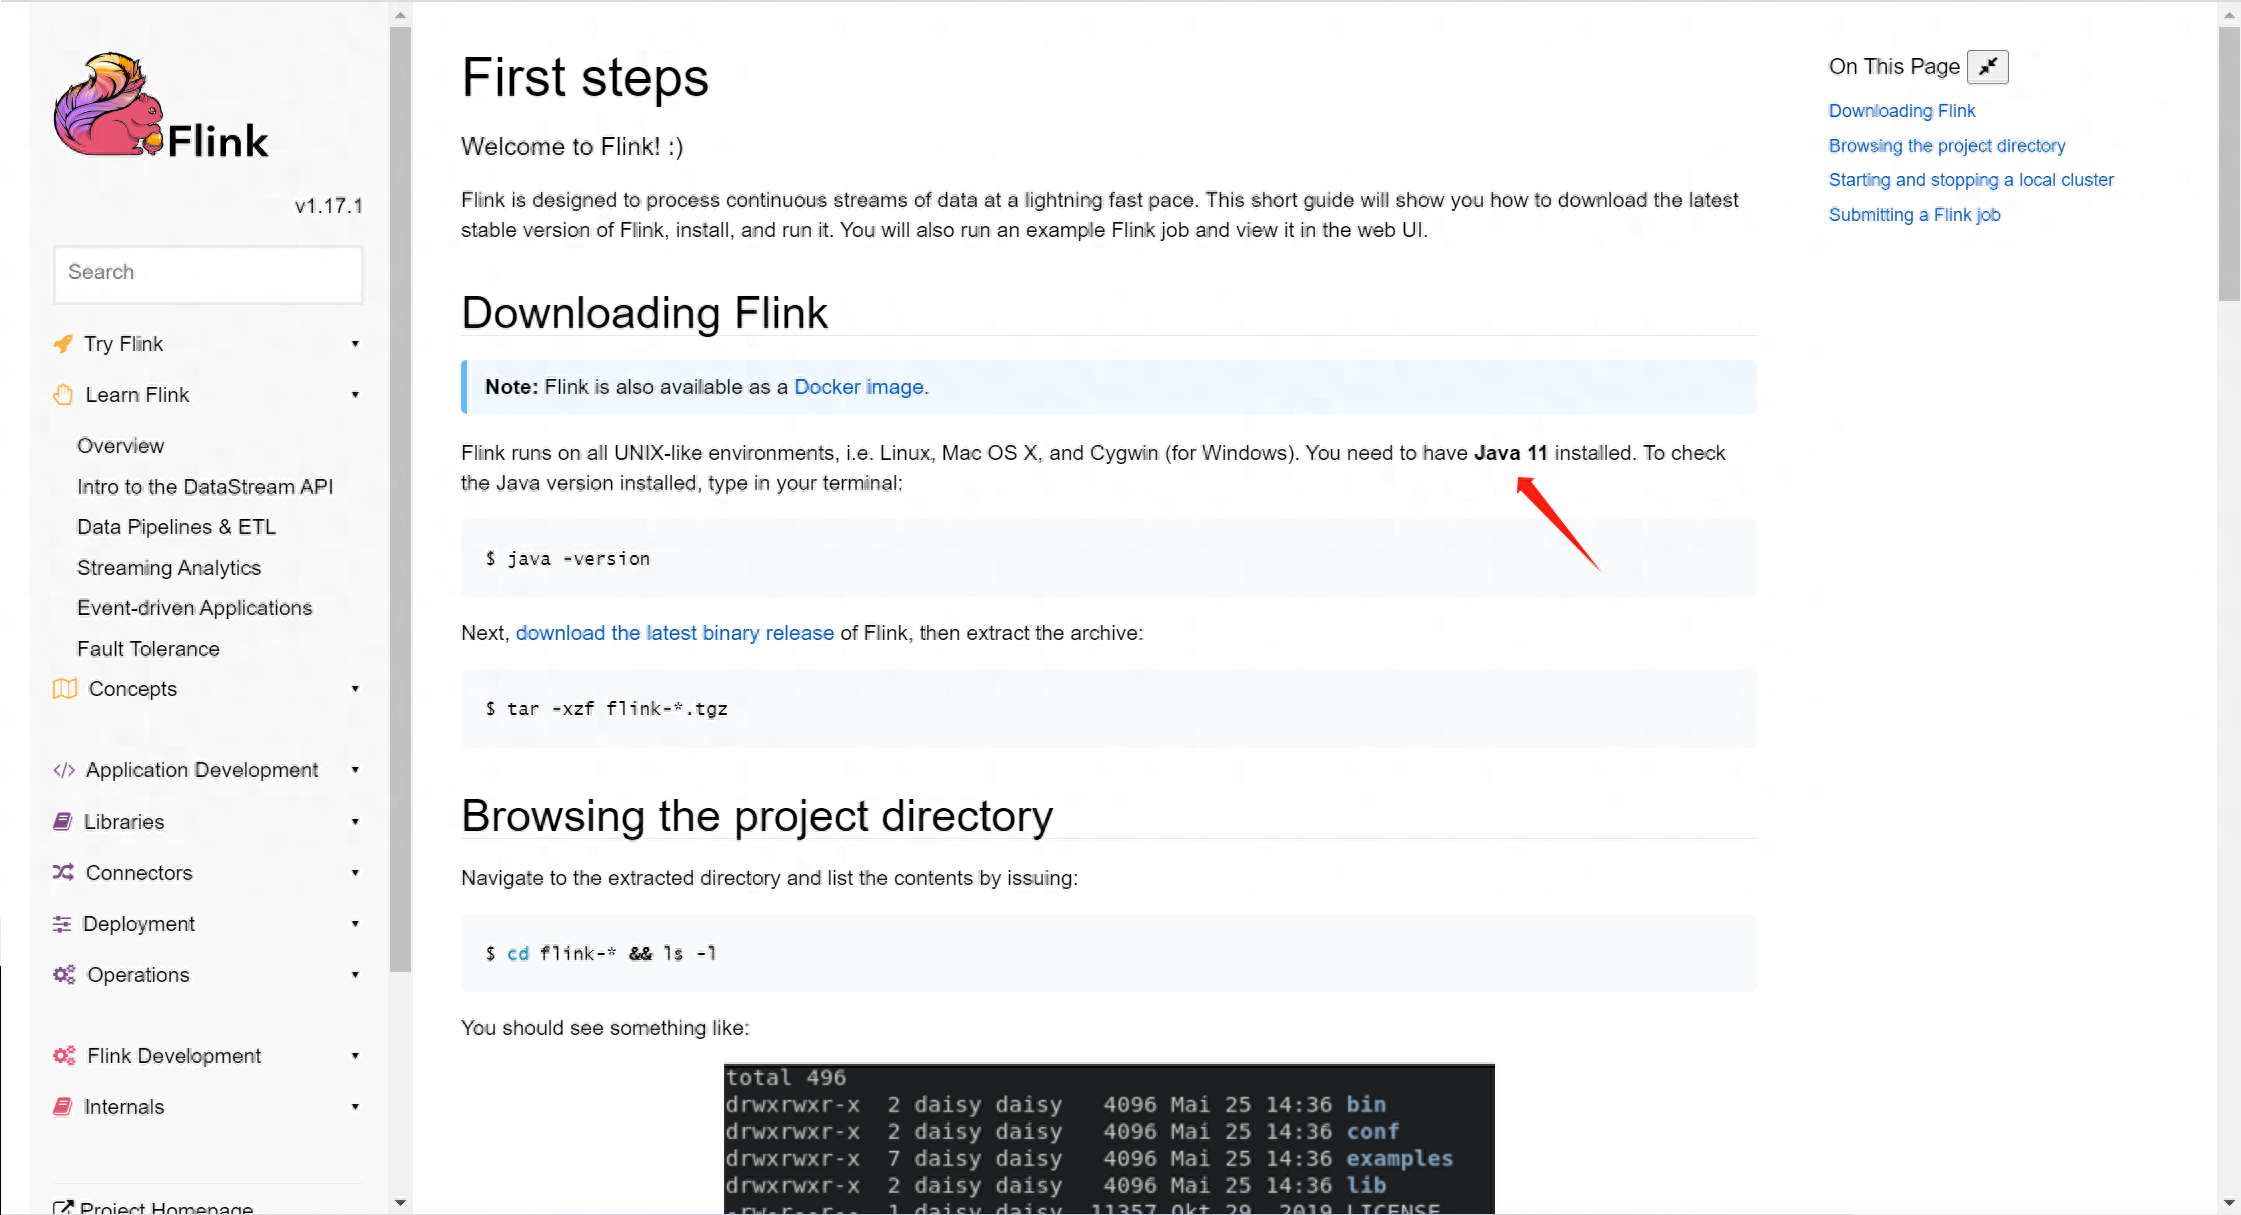Click the Search input field
Viewport: 2241px width, 1215px height.
click(x=208, y=271)
